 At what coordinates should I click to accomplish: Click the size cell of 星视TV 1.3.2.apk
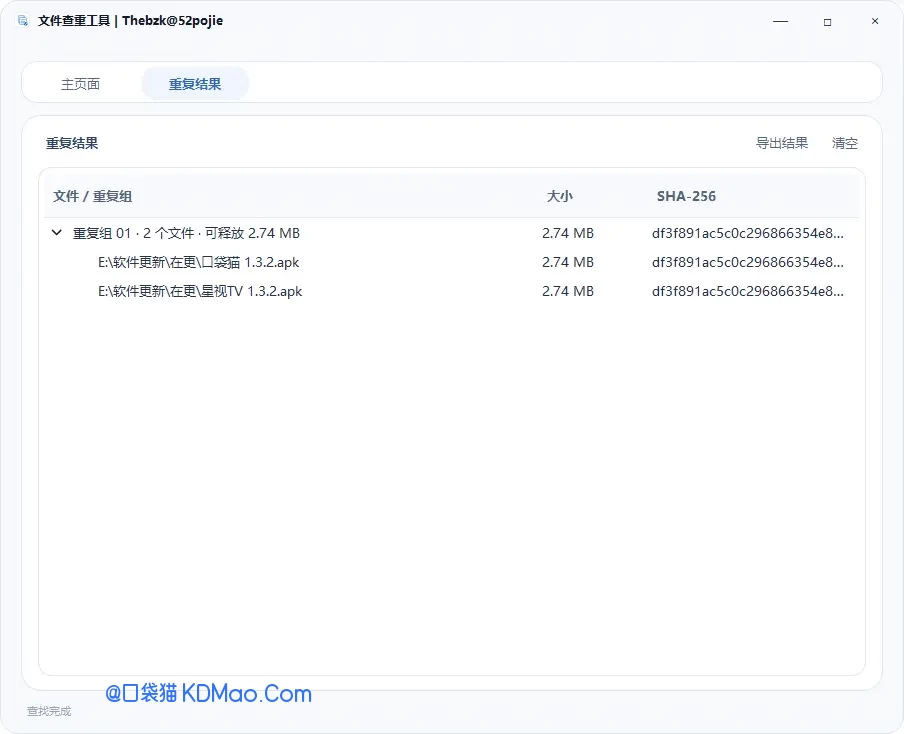(x=568, y=291)
